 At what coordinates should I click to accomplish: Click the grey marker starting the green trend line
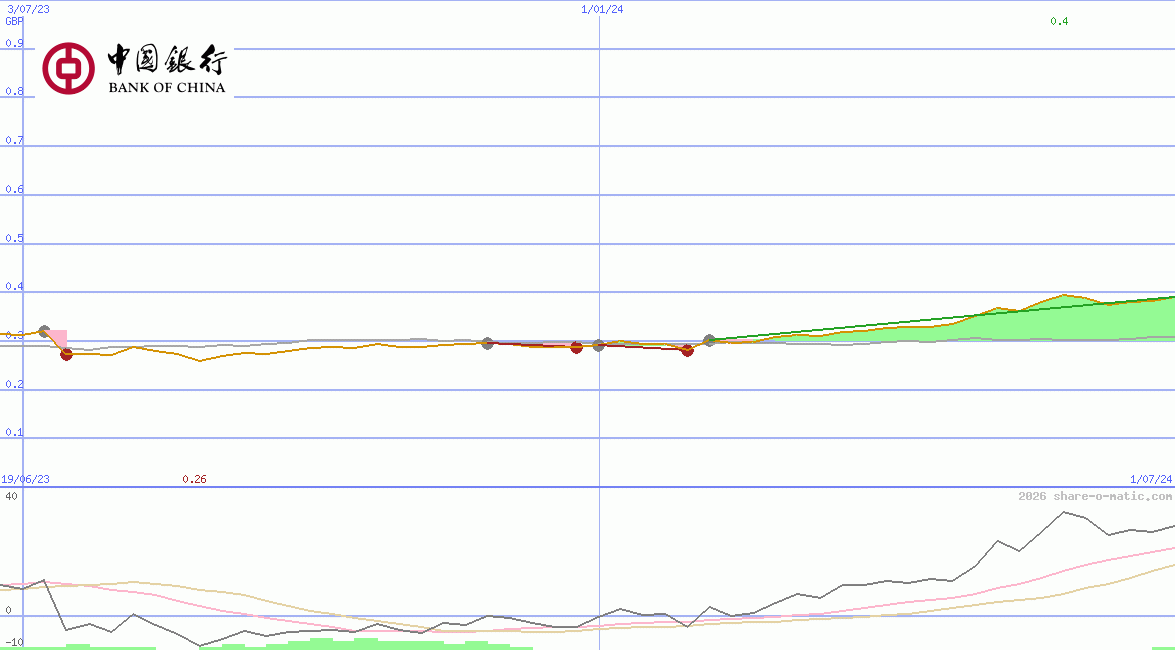[x=710, y=341]
